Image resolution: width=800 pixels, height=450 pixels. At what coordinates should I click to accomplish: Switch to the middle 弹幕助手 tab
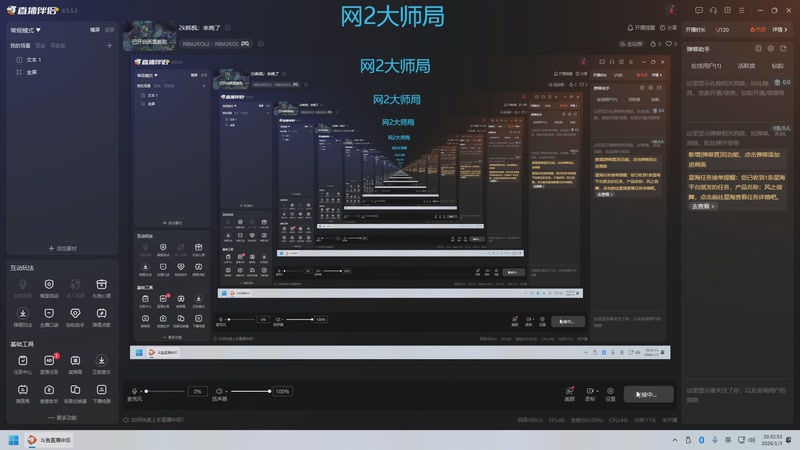click(x=746, y=66)
